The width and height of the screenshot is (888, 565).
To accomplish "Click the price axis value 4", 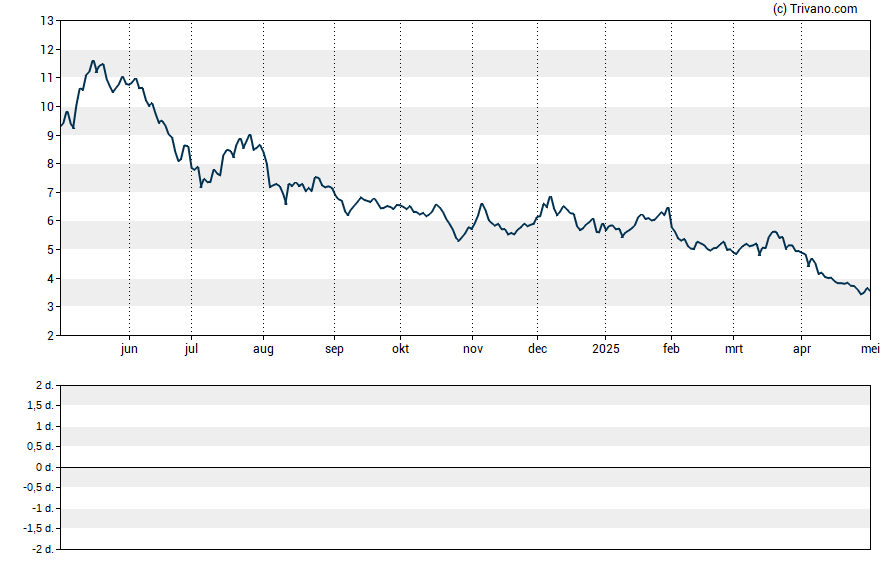I will click(50, 279).
